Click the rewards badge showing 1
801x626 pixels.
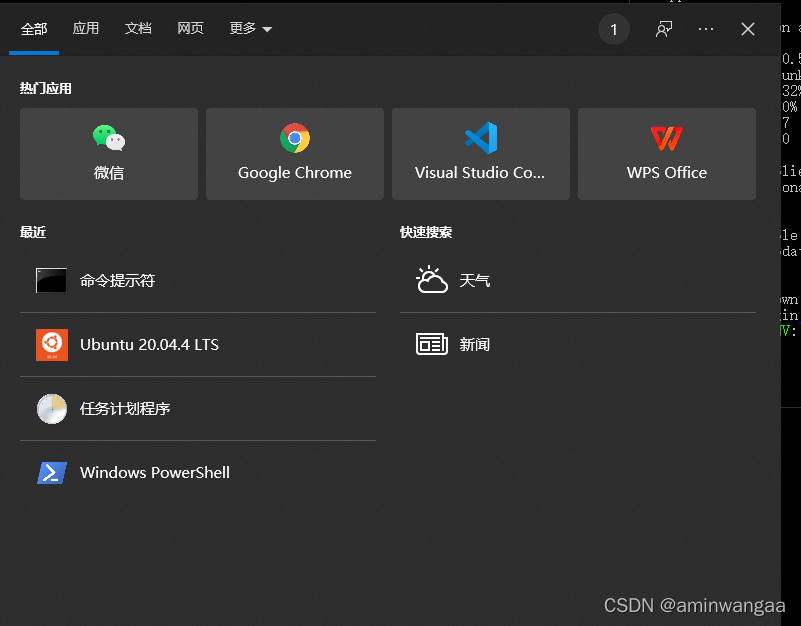coord(614,29)
